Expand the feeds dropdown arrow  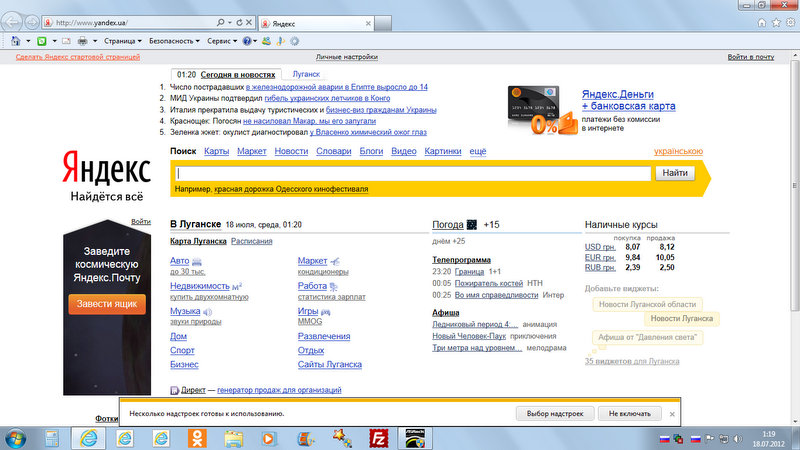point(54,41)
